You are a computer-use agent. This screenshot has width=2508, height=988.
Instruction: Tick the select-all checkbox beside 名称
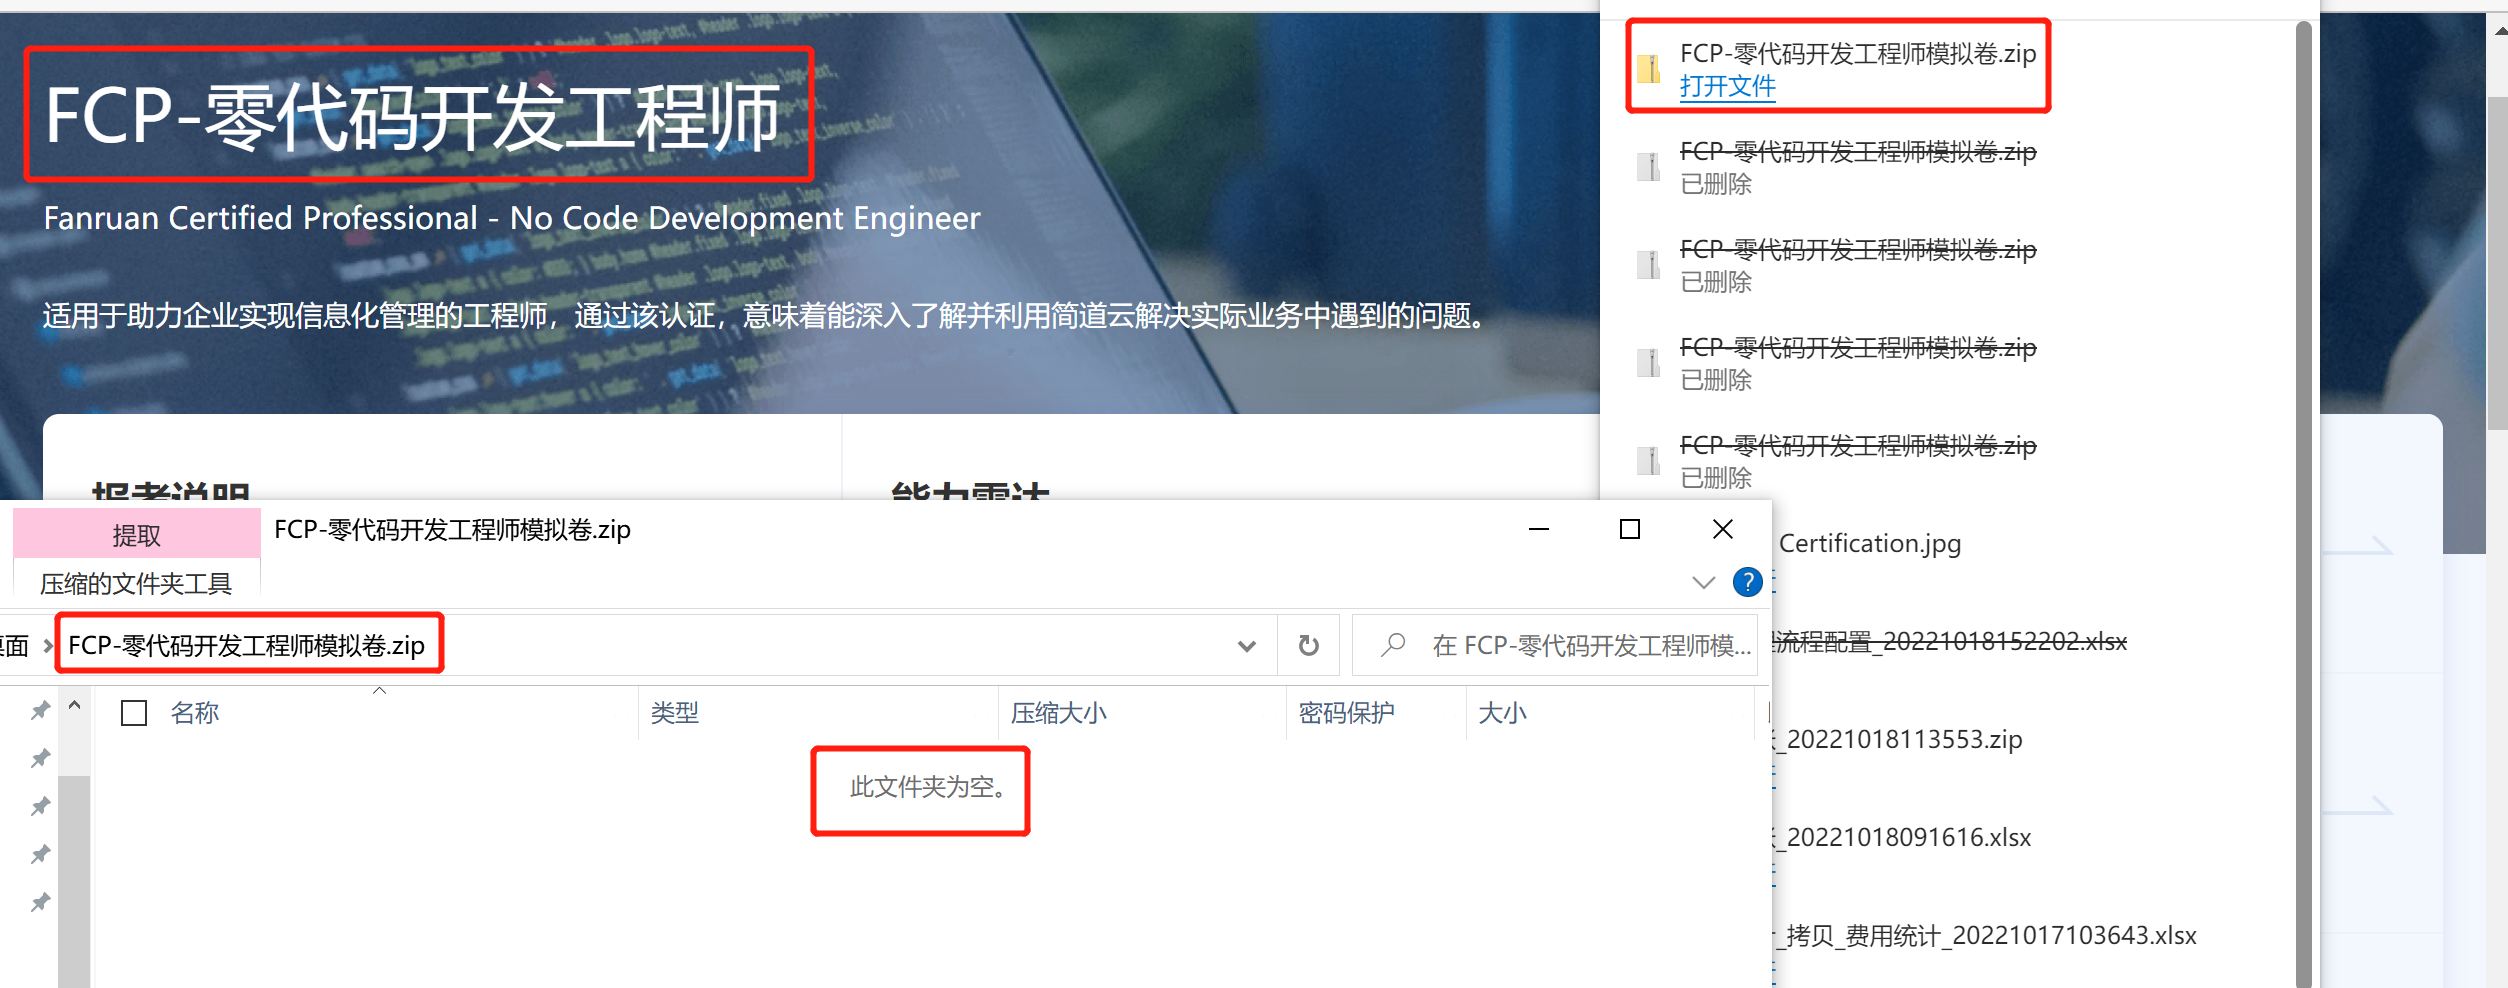click(x=134, y=713)
